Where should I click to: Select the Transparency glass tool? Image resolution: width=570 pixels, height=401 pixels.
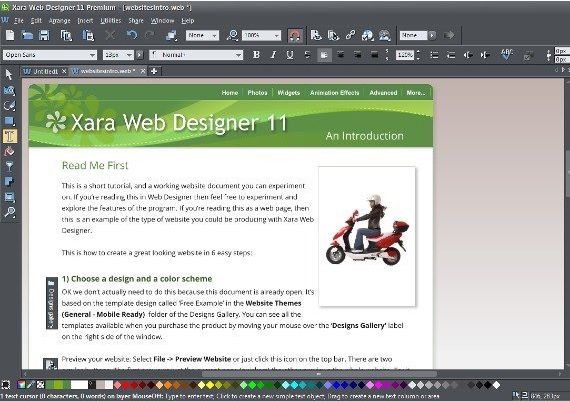coord(9,167)
